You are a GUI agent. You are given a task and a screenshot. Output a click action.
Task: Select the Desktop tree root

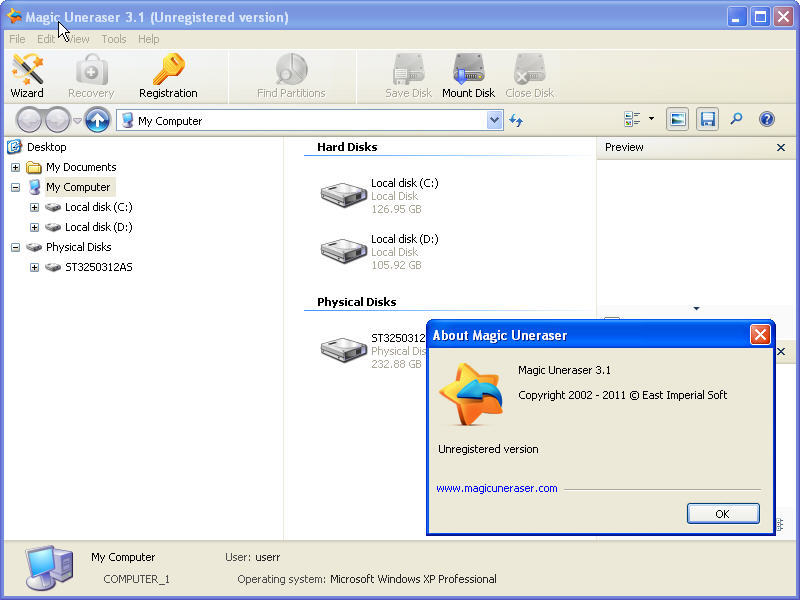click(46, 147)
